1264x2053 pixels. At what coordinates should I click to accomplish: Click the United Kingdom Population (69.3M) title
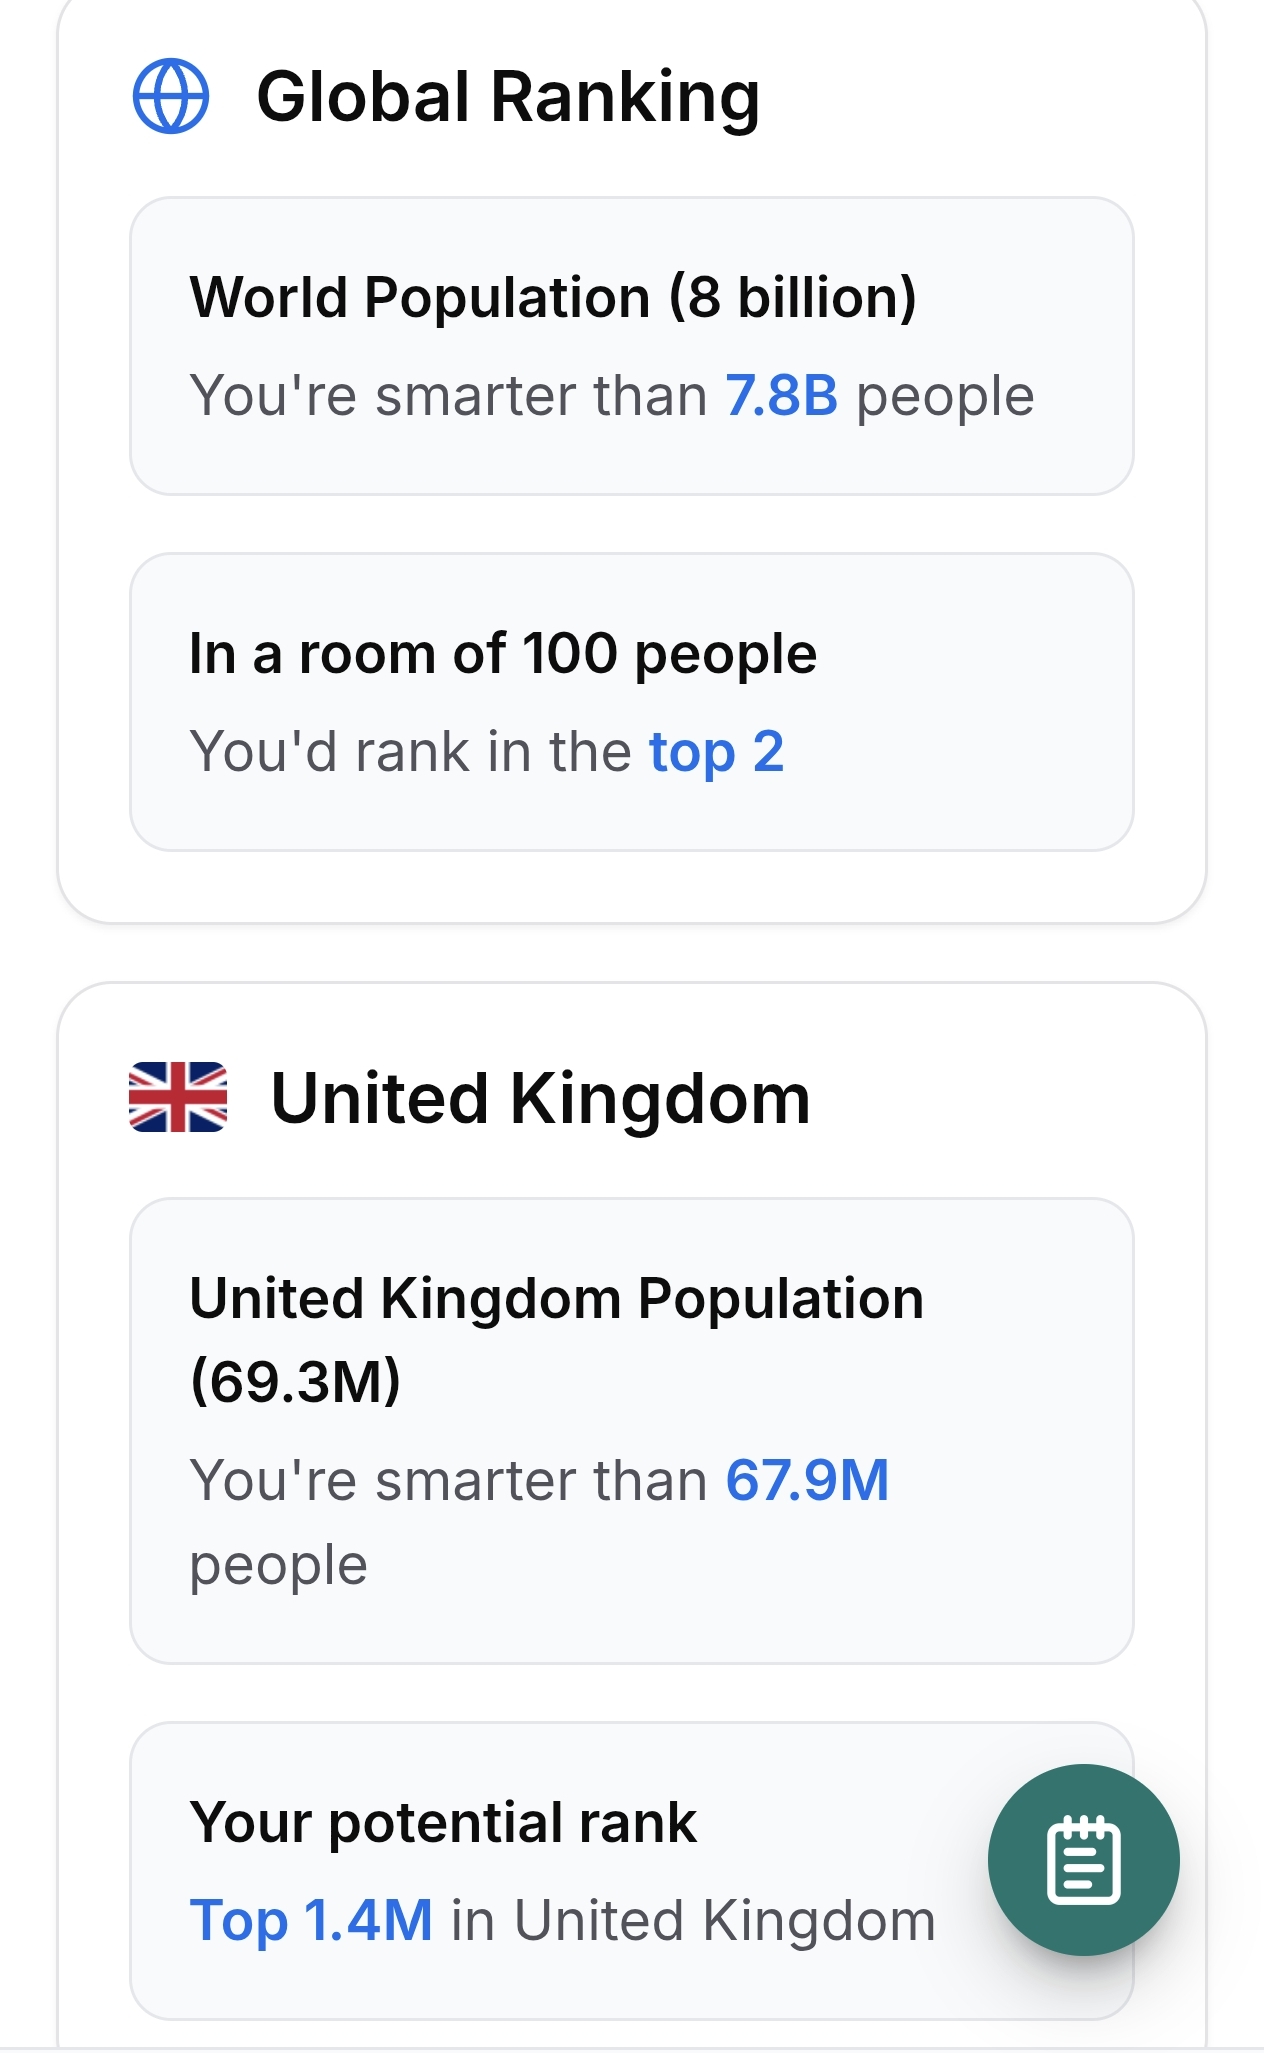(556, 1299)
